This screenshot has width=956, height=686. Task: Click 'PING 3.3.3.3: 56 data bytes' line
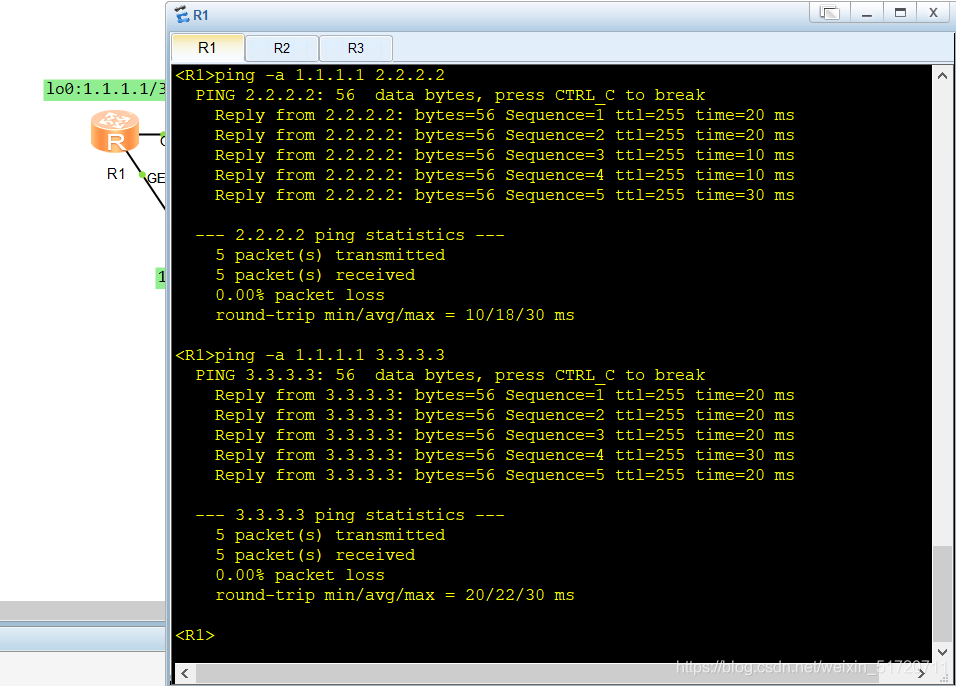coord(450,375)
